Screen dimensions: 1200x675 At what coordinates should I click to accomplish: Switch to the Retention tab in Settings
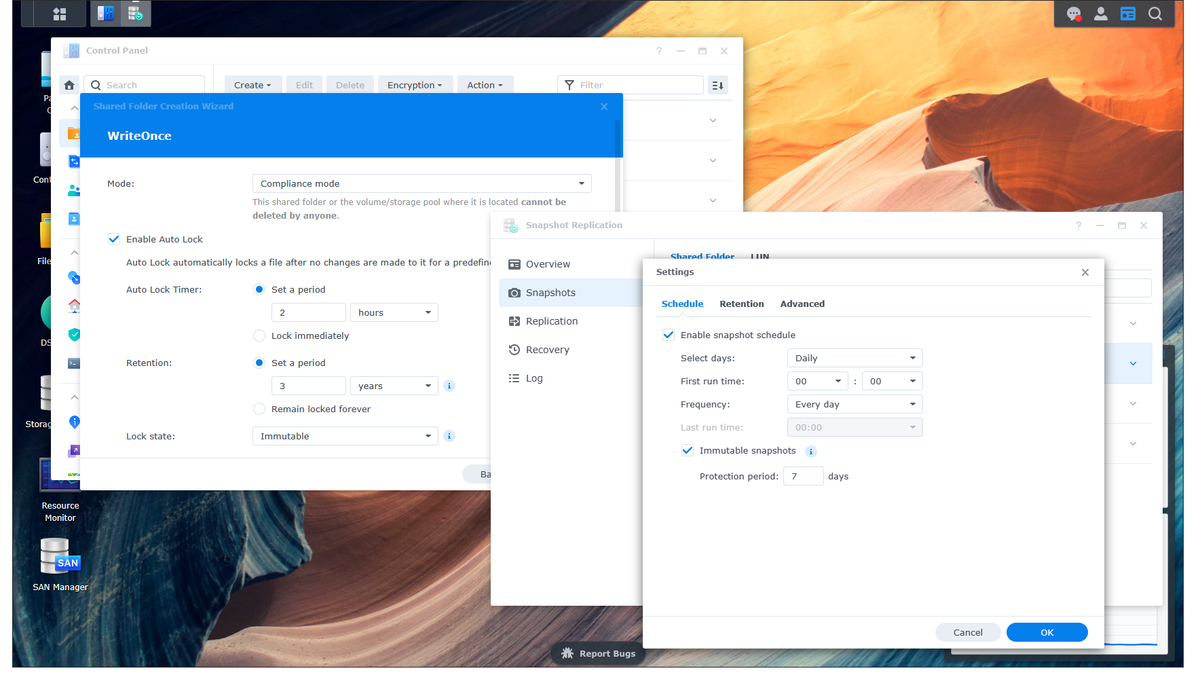(741, 303)
